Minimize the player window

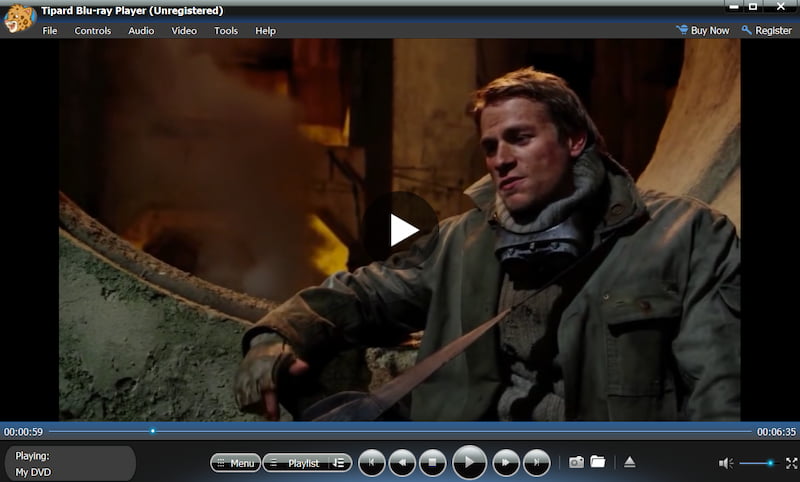tap(734, 7)
